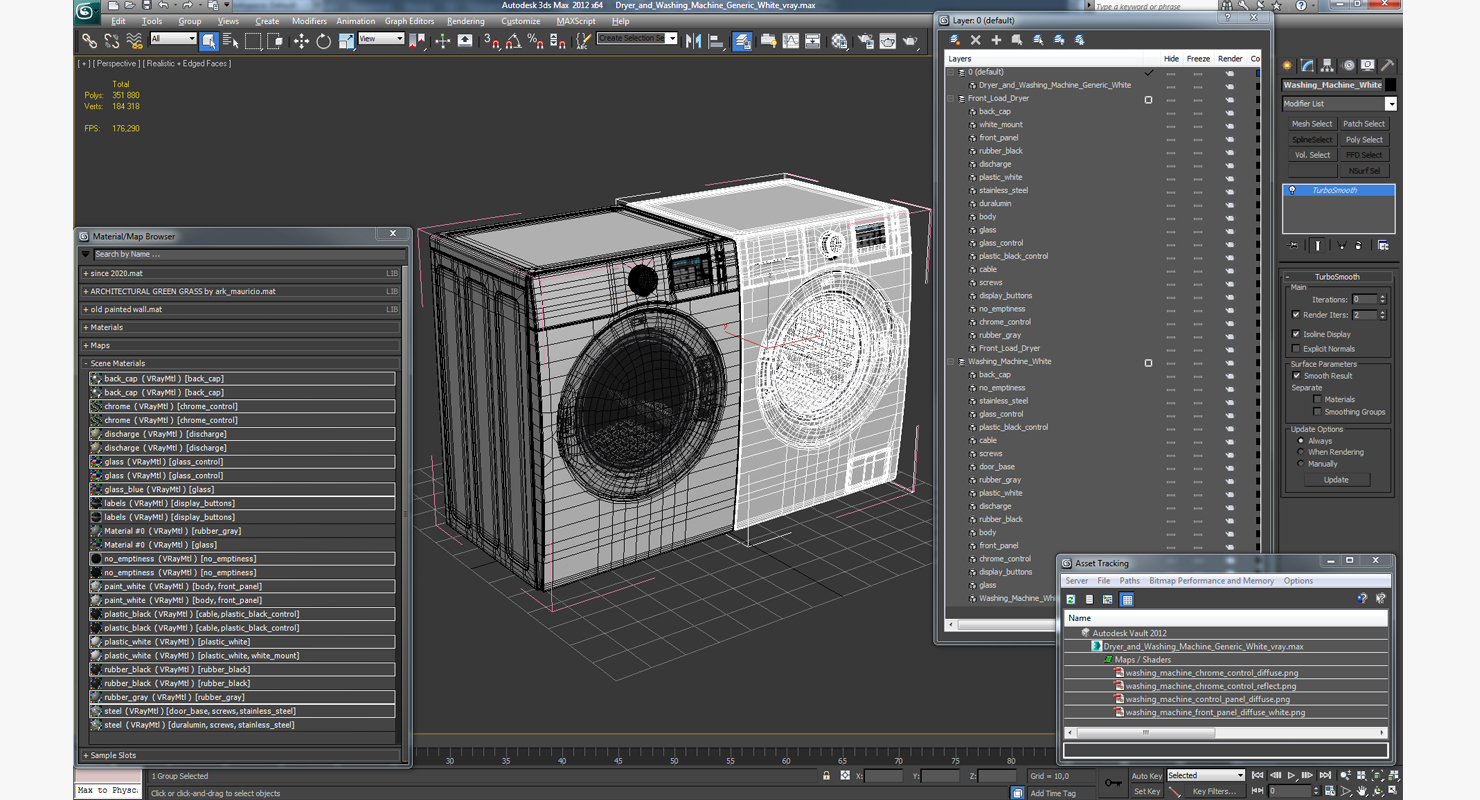Image resolution: width=1480 pixels, height=800 pixels.
Task: Select washing_machine_control_panel_diffuse.png asset row
Action: pos(1226,699)
